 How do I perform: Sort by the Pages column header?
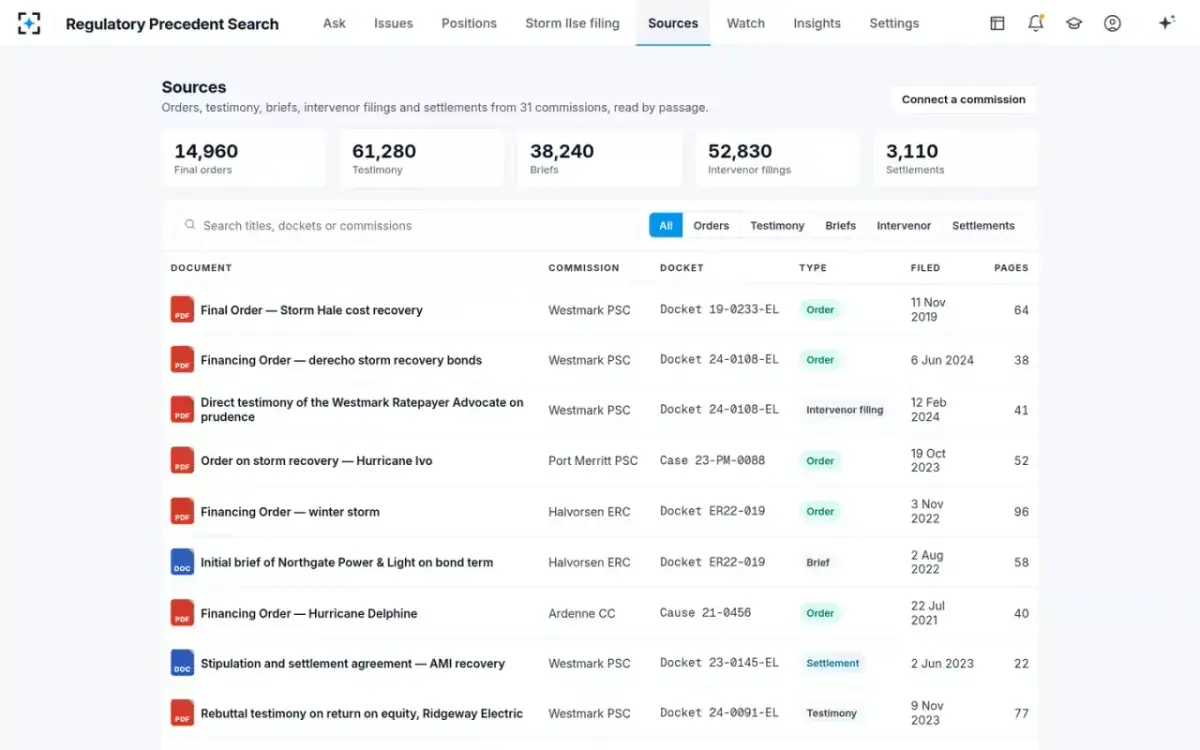point(1011,268)
